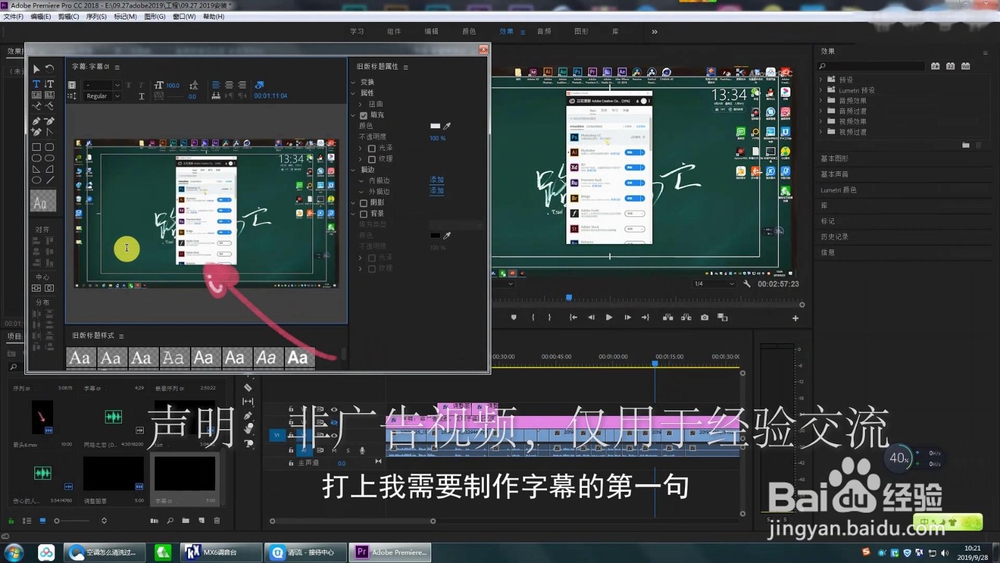Viewport: 1000px width, 563px height.
Task: Click the center-align text icon
Action: [x=229, y=85]
